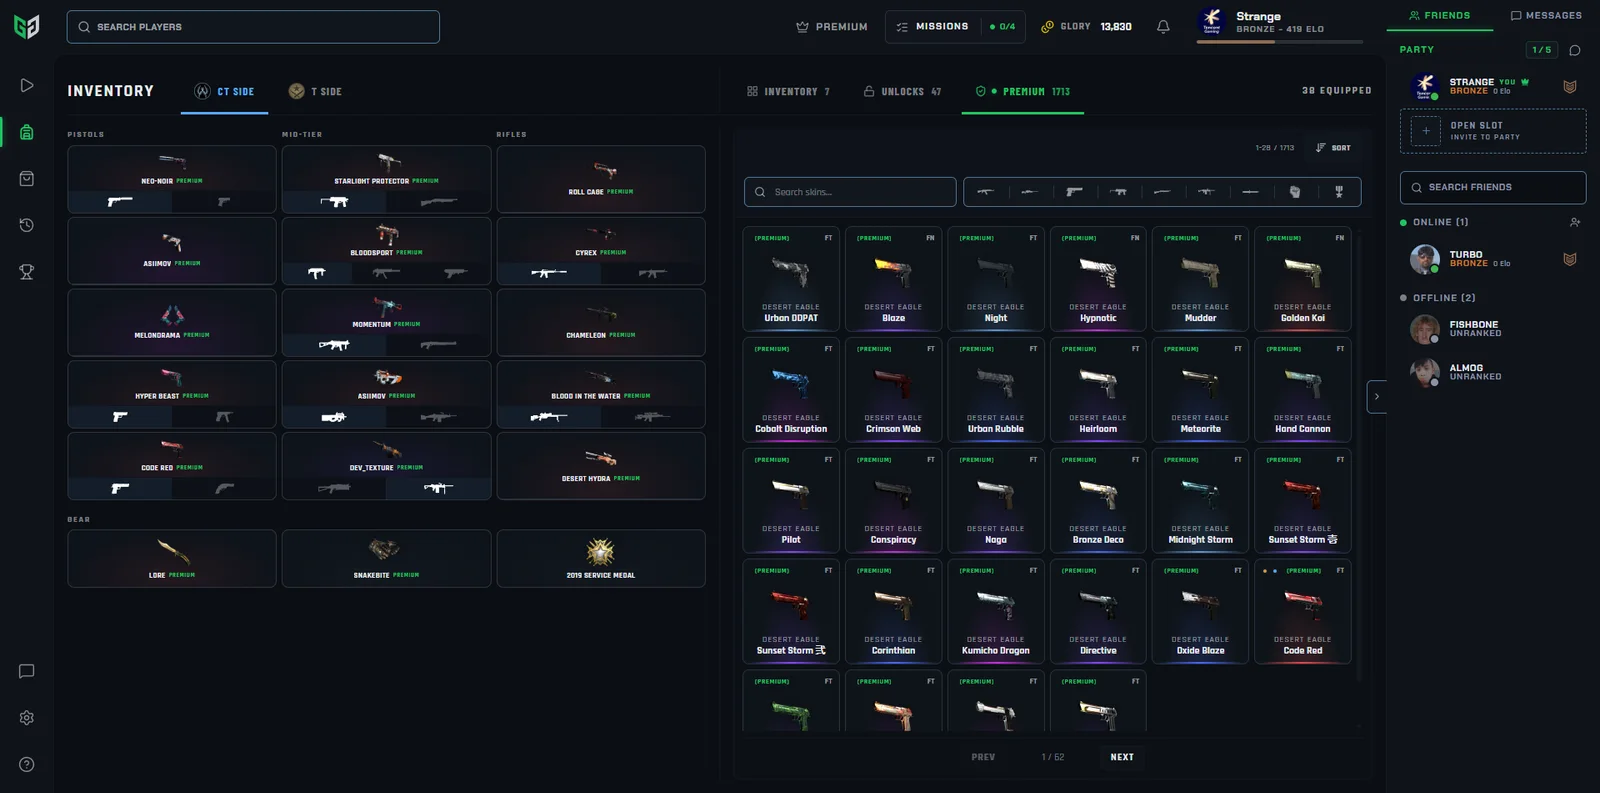This screenshot has height=793, width=1600.
Task: Collapse the friends panel with the chevron
Action: coord(1377,397)
